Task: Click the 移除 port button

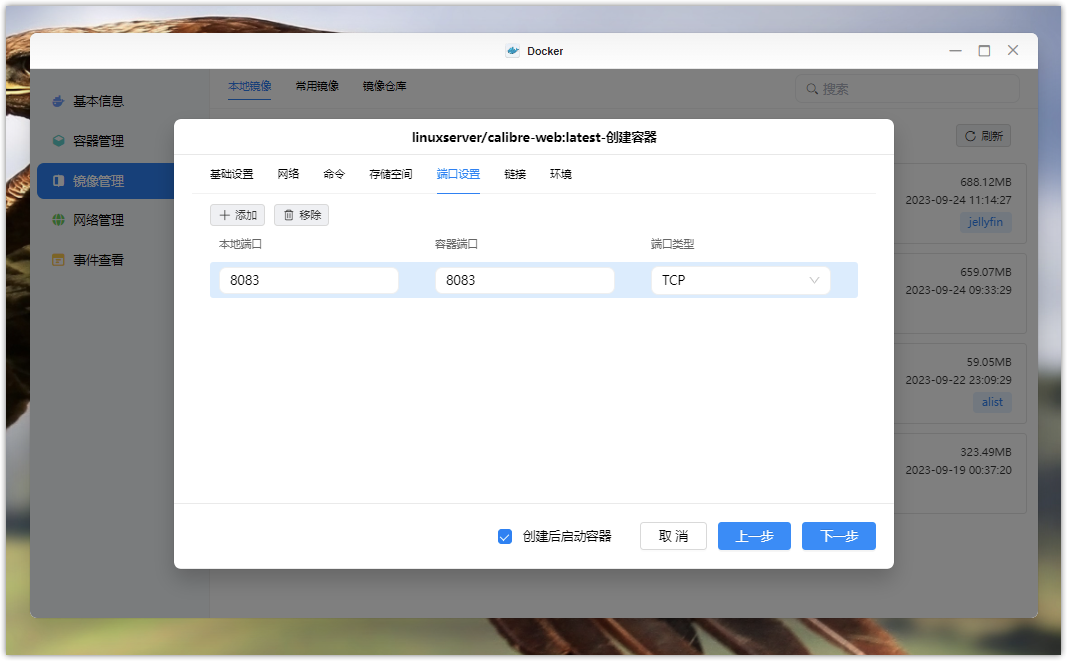Action: point(301,215)
